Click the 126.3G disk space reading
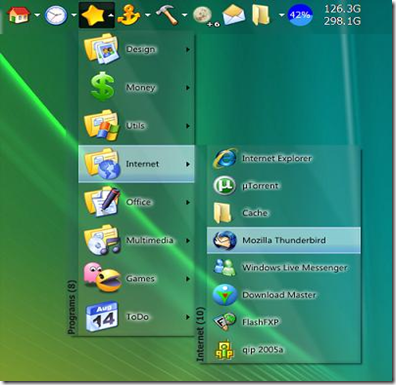Viewport: 396px width, 385px height. coord(343,9)
